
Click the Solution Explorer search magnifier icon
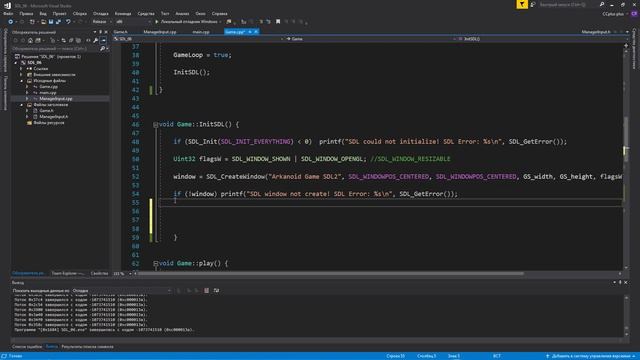[x=102, y=49]
